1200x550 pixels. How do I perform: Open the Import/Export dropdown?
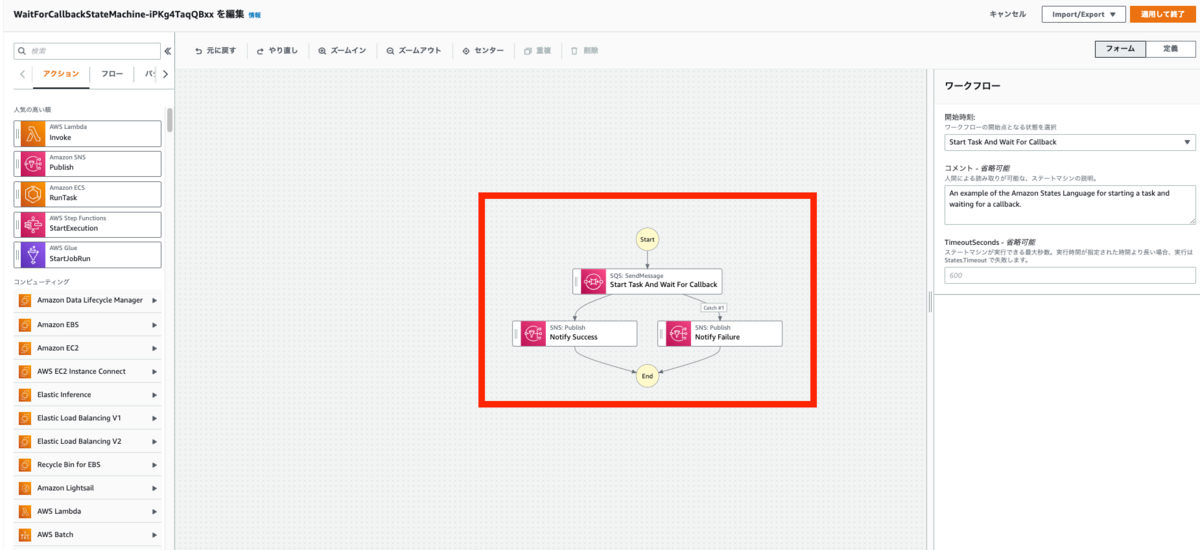tap(1083, 14)
